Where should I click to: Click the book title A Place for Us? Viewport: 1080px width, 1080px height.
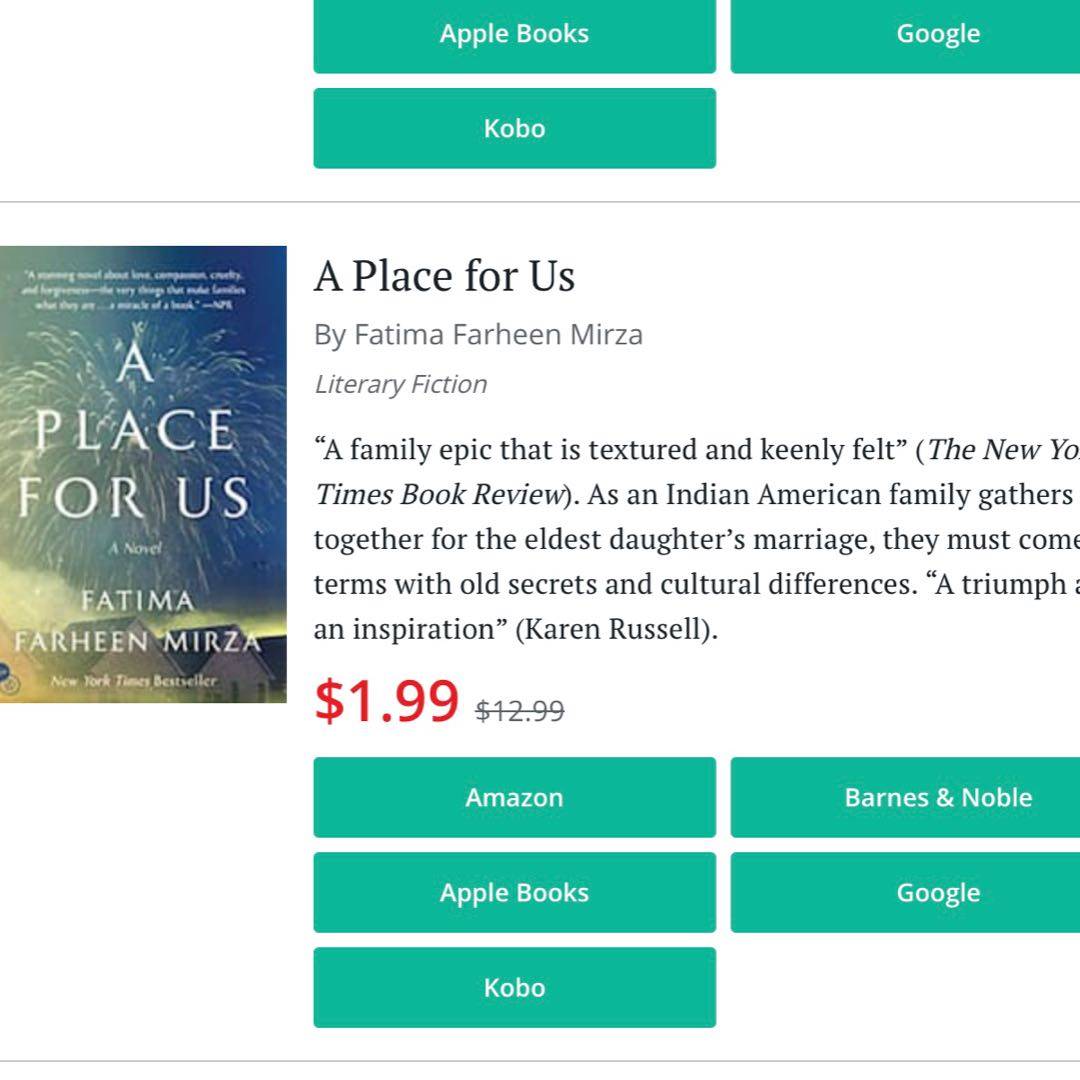tap(444, 277)
